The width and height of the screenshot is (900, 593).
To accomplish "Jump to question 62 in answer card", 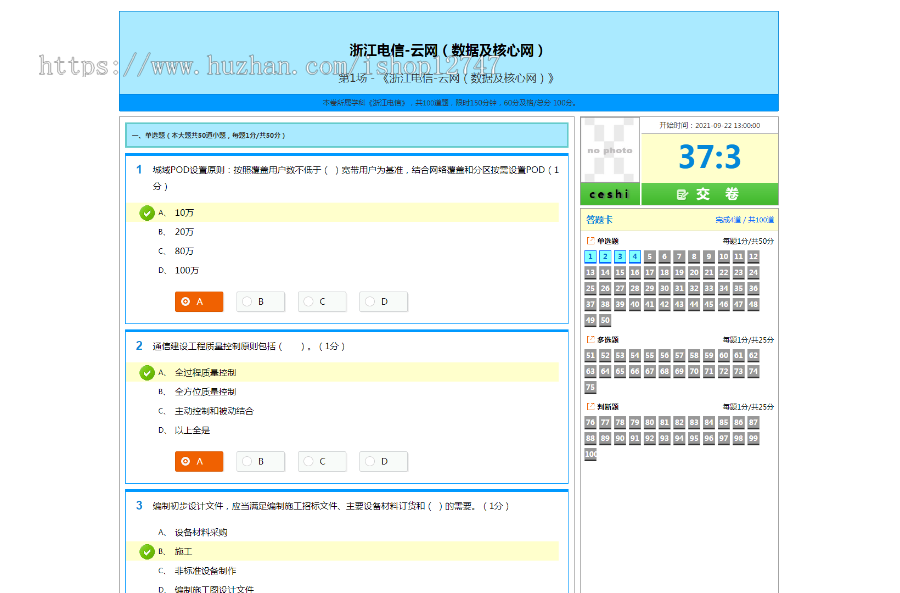I will click(x=754, y=355).
